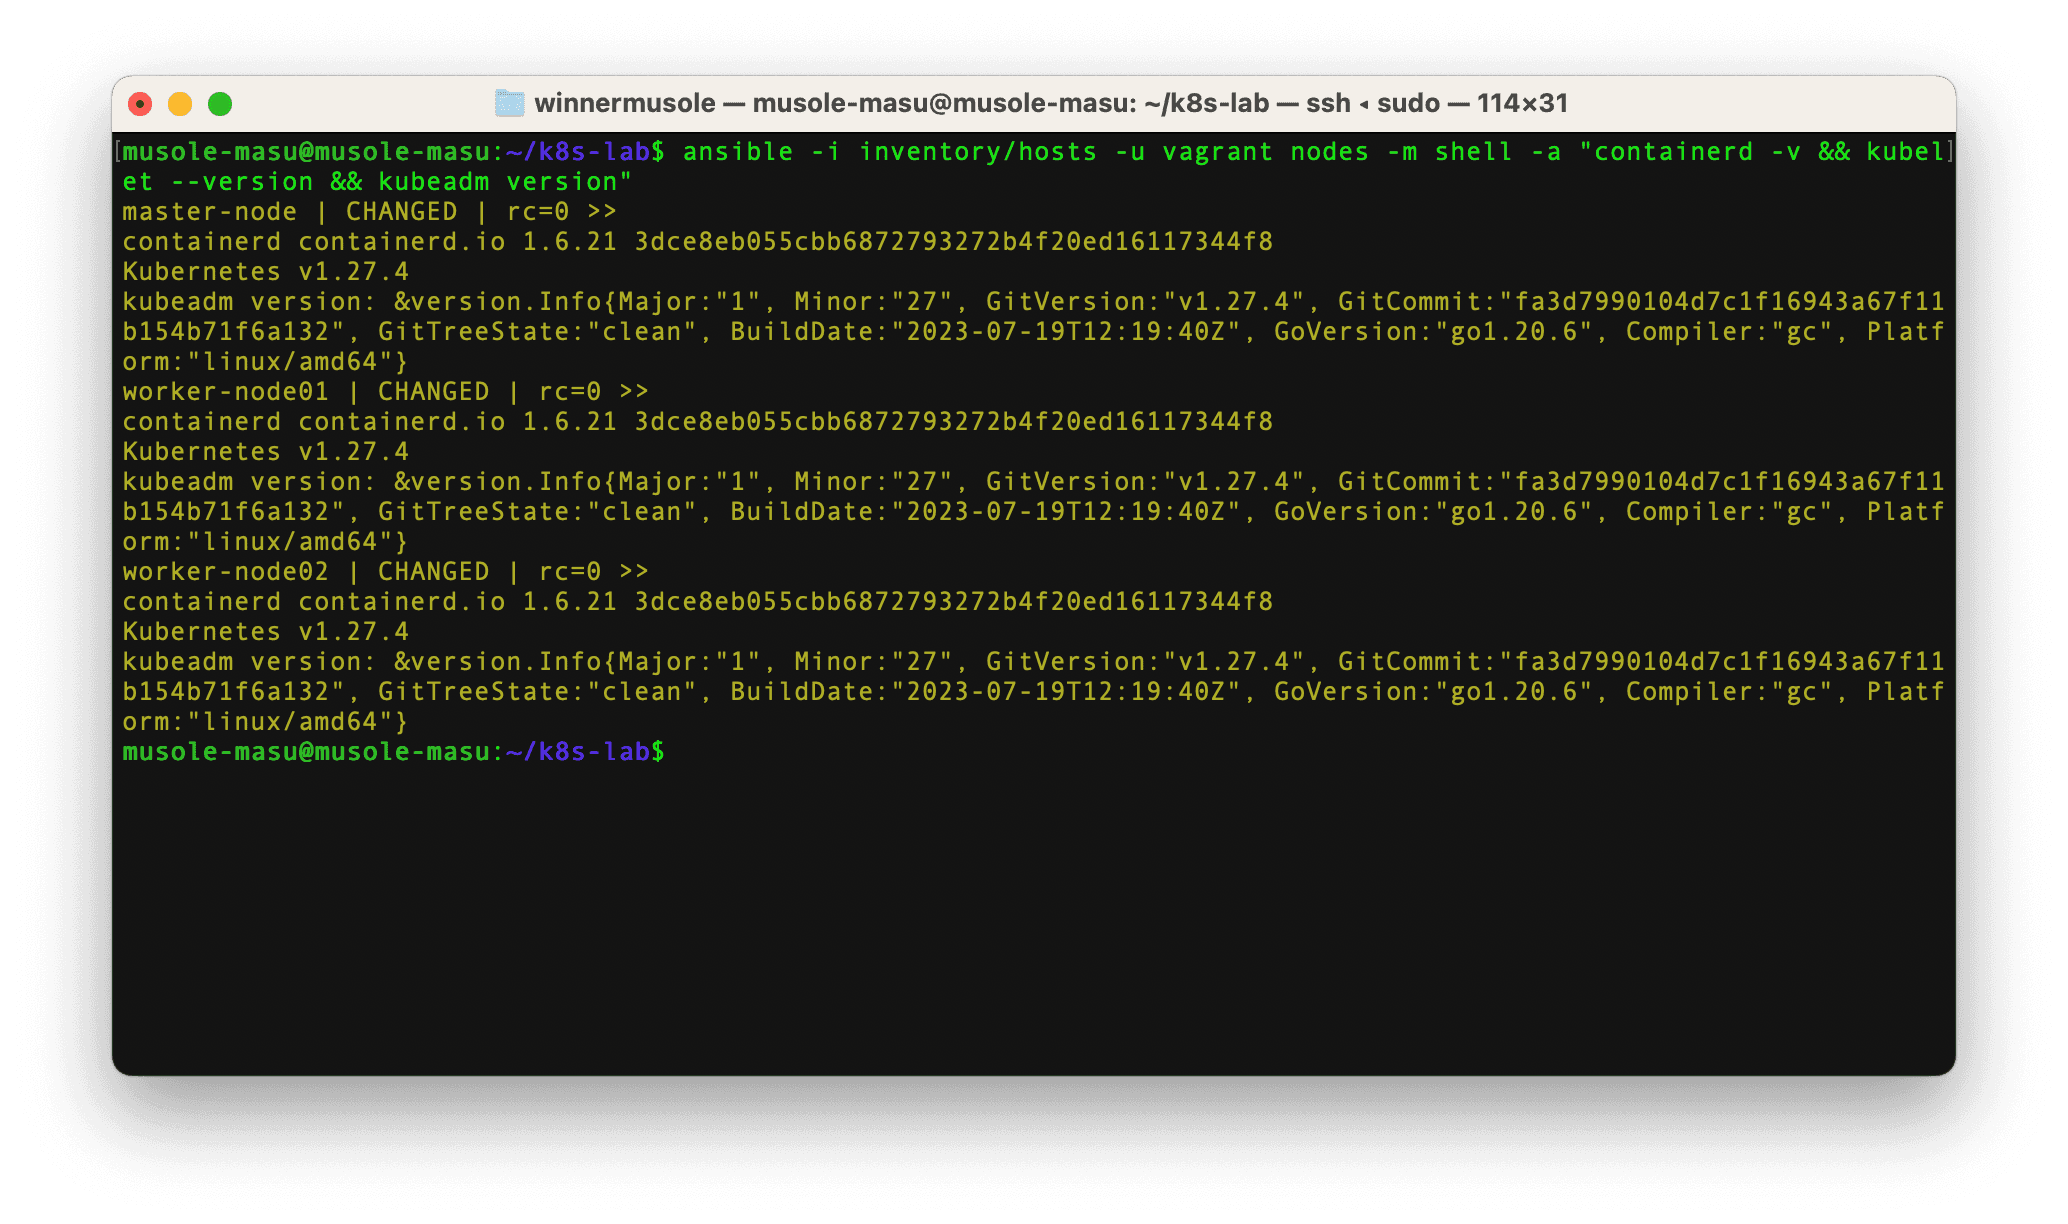The height and width of the screenshot is (1224, 2068).
Task: Click the folder icon in the title bar
Action: pyautogui.click(x=510, y=103)
